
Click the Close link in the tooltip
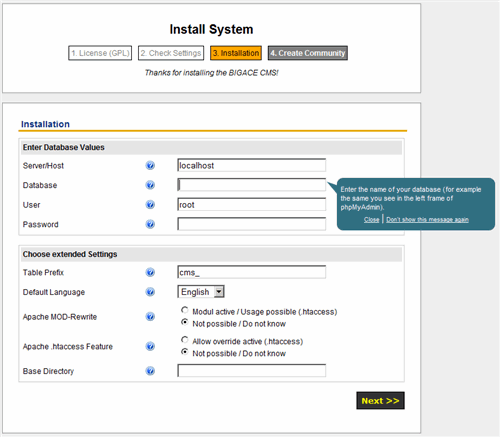coord(371,219)
